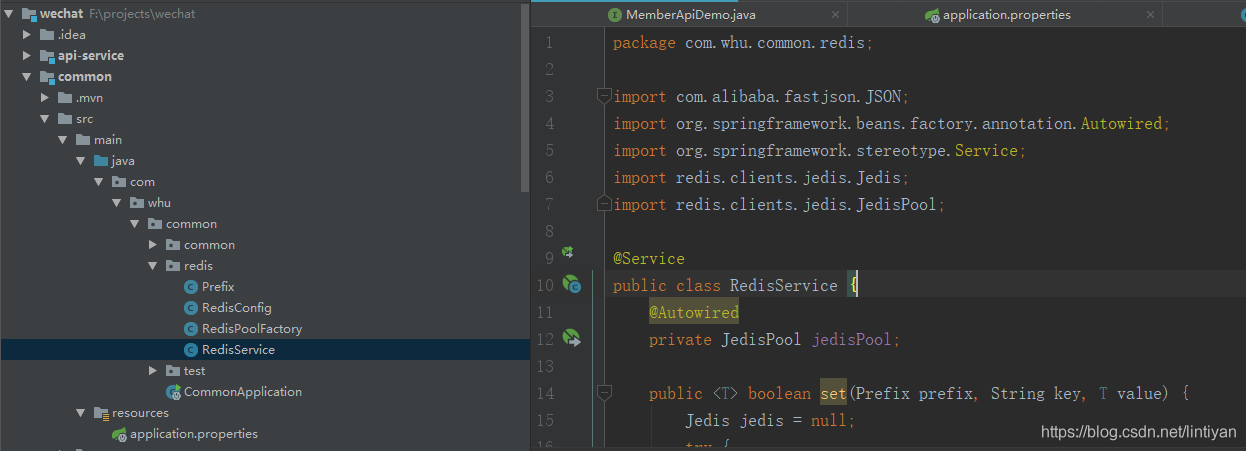Click the project tree vertical scrollbar

coord(526,97)
